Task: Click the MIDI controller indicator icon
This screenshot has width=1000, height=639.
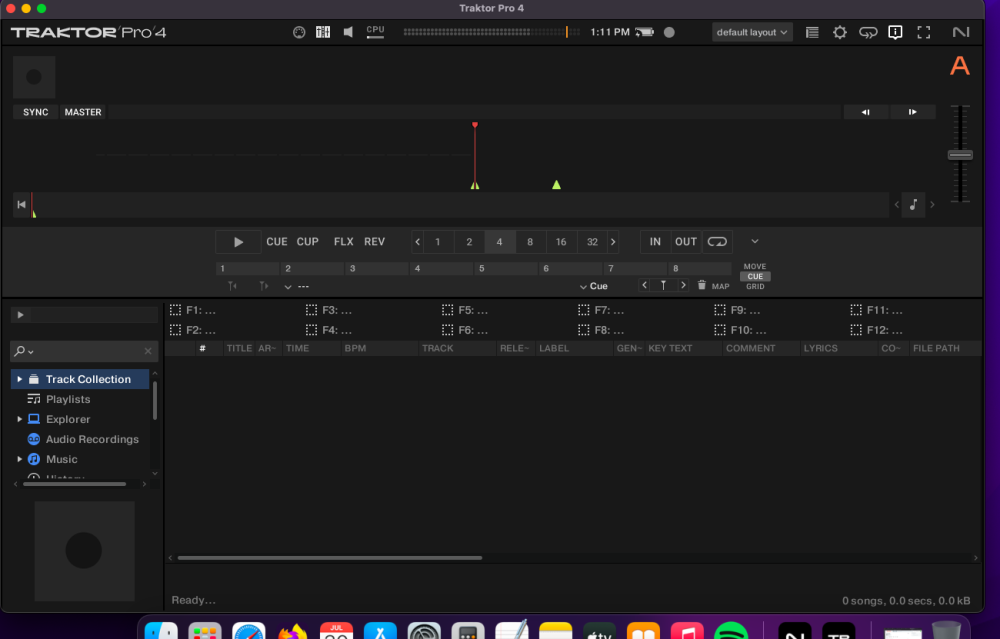Action: tap(299, 32)
